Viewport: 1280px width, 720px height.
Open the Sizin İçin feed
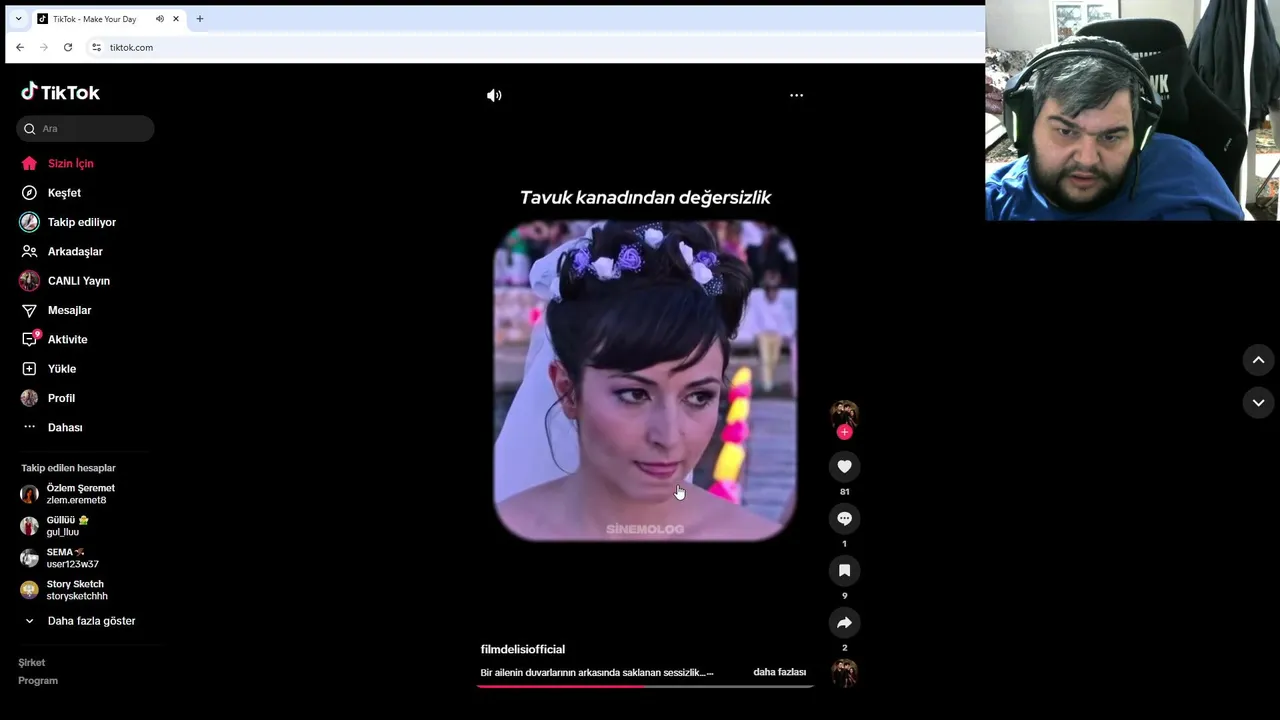point(58,163)
